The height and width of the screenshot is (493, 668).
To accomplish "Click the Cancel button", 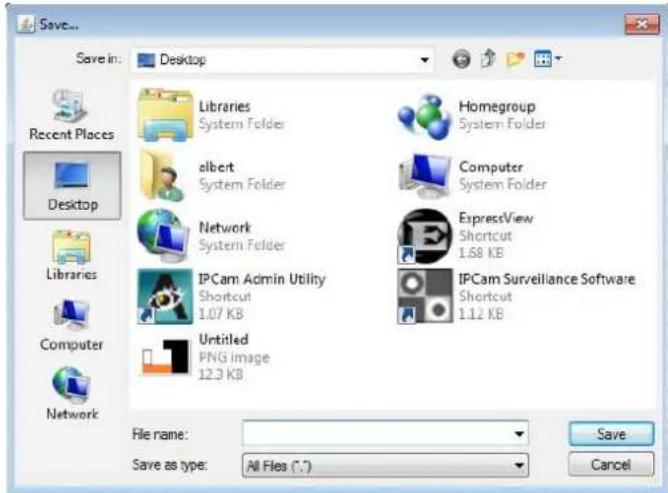I will point(611,464).
